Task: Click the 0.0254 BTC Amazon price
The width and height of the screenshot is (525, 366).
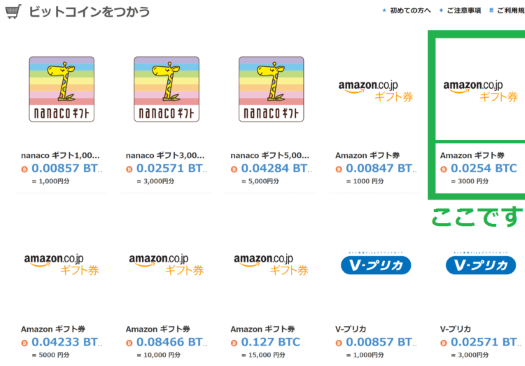Action: [483, 168]
